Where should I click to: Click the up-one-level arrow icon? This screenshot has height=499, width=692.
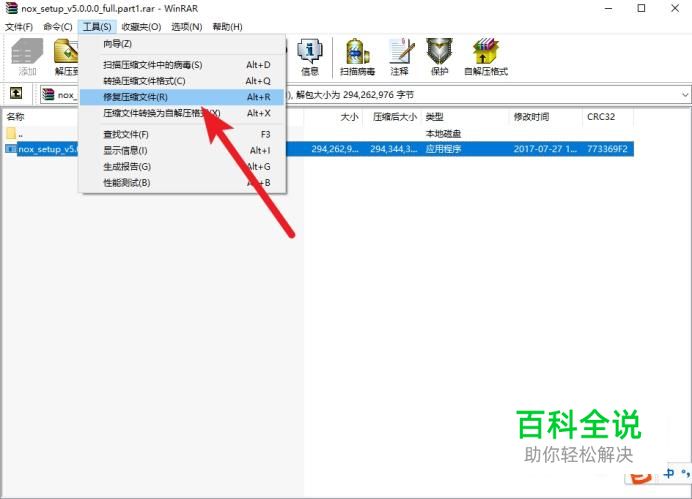[16, 93]
